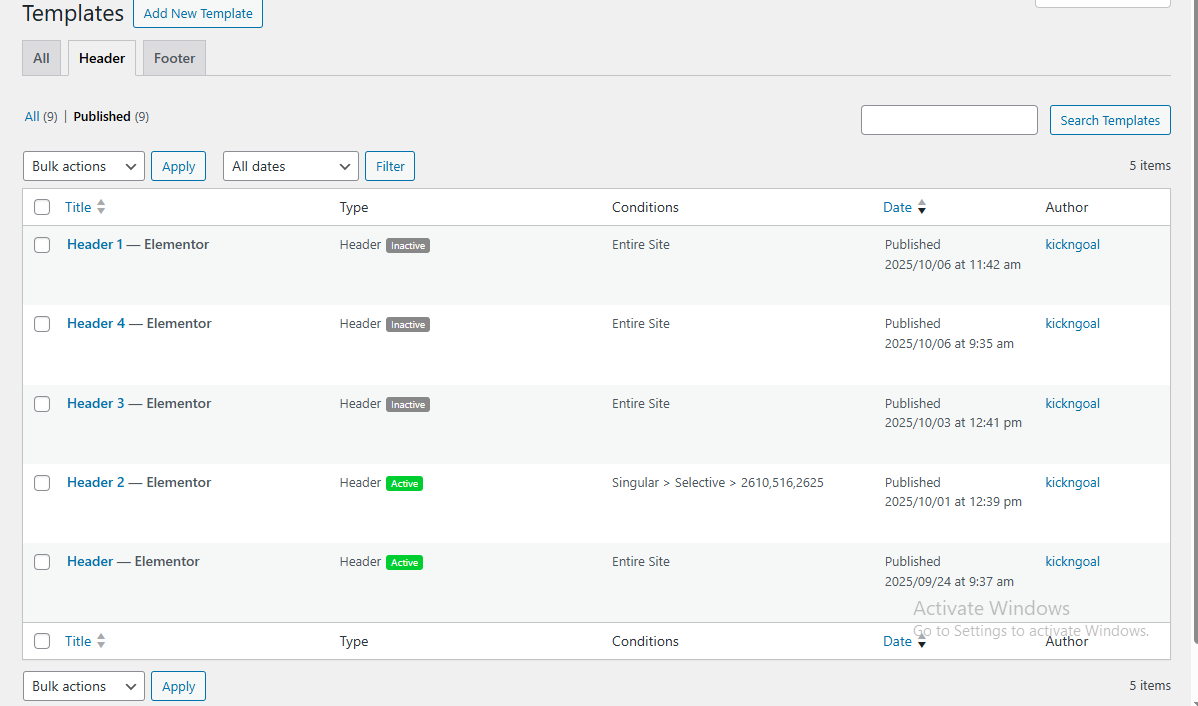
Task: Toggle the select-all checkbox in table header
Action: pos(42,207)
